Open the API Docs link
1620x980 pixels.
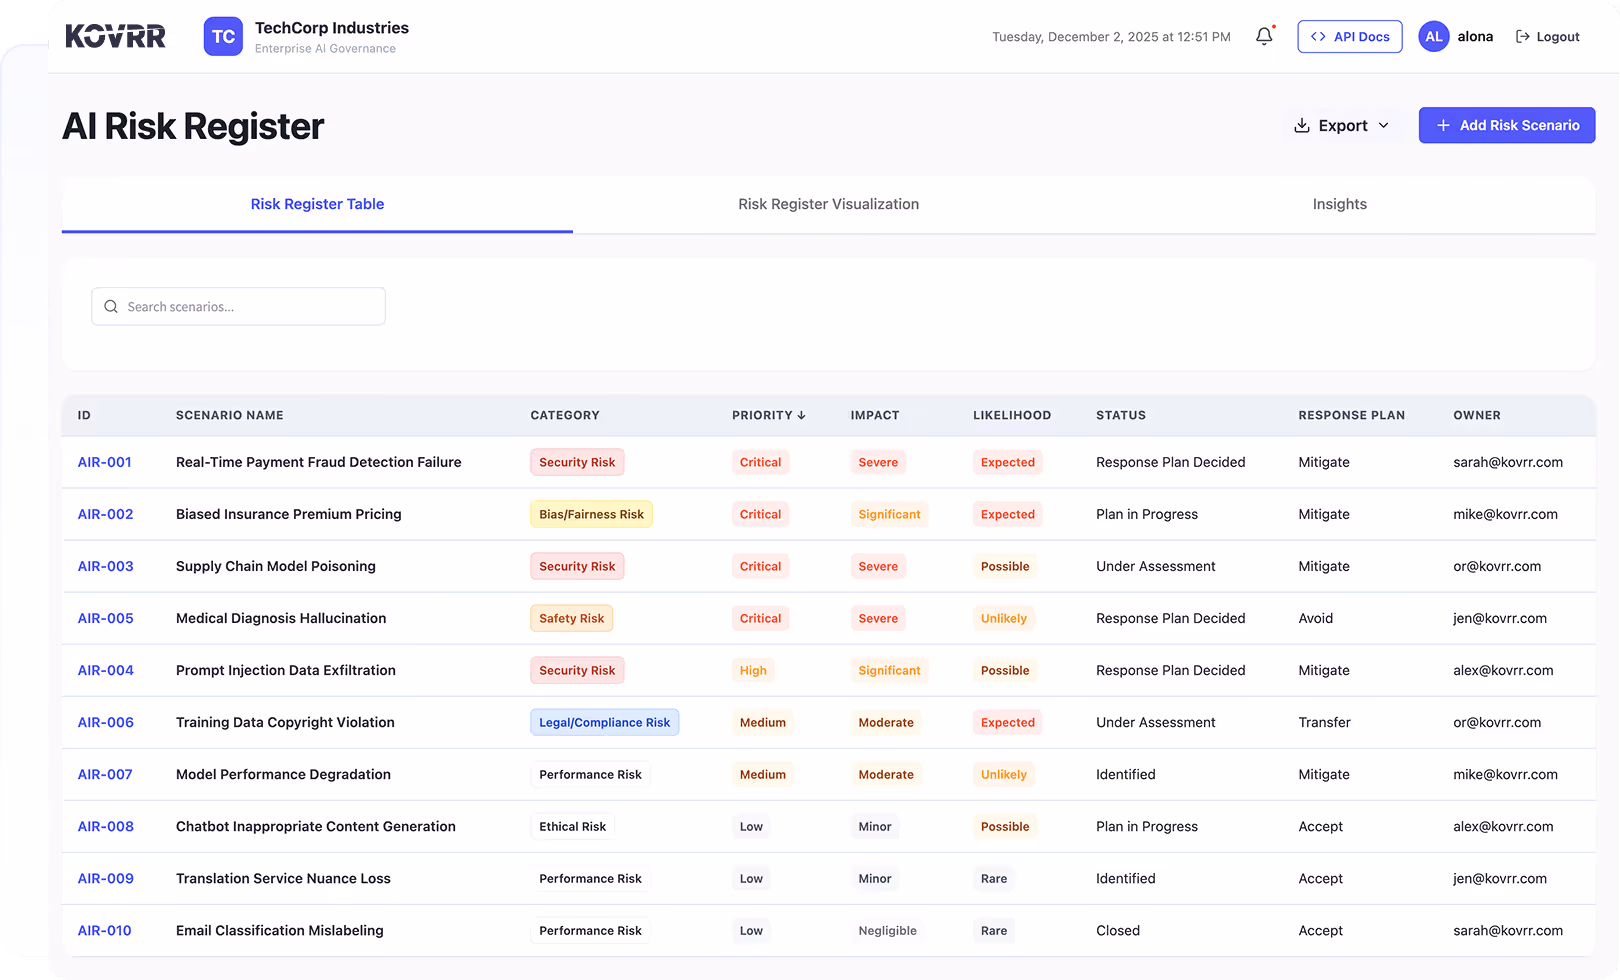click(1350, 36)
